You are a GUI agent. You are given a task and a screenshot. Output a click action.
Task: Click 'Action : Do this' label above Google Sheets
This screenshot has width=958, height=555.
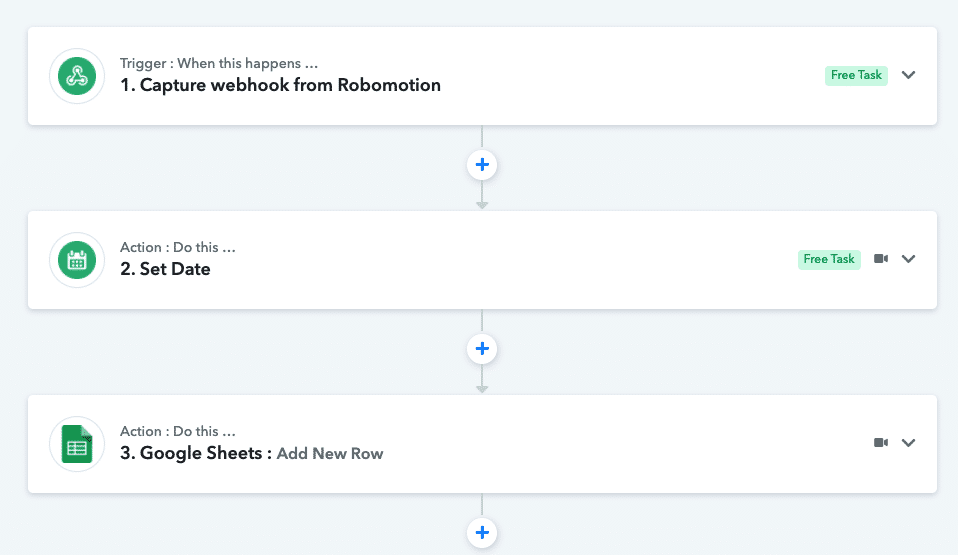pyautogui.click(x=178, y=431)
